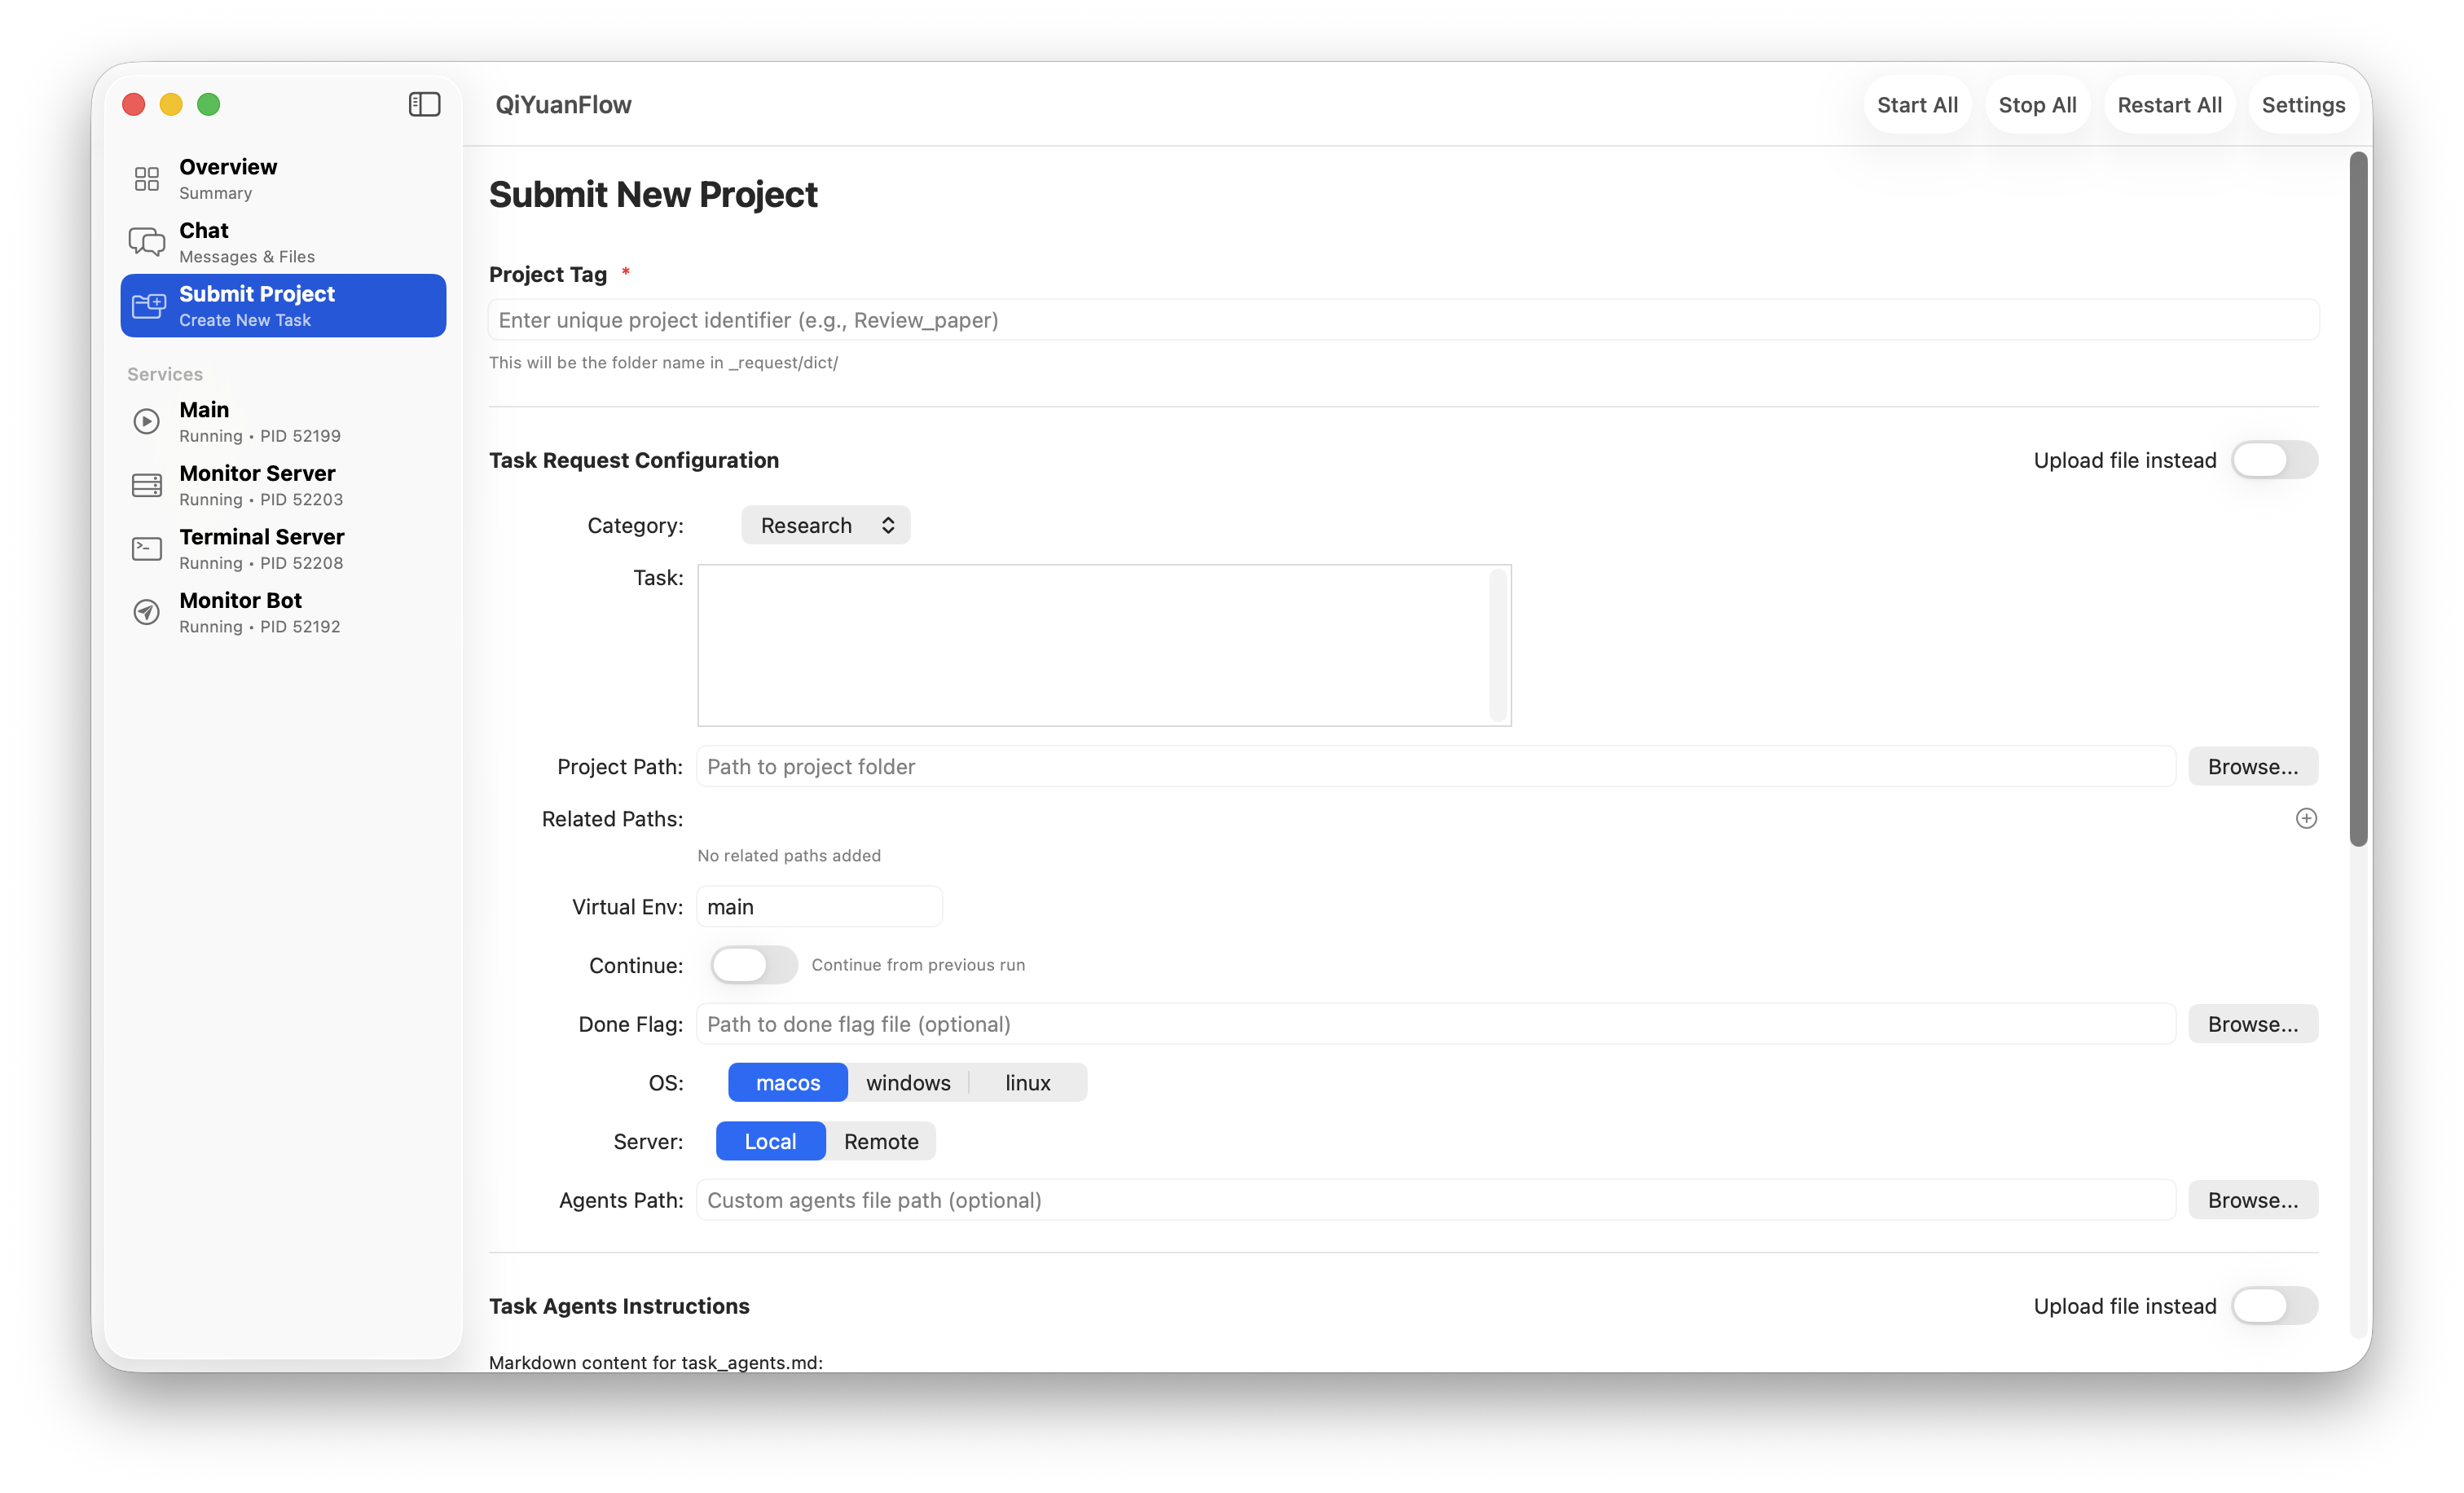Click the main window vertical scrollbar
Viewport: 2464px width, 1493px height.
coord(2359,498)
